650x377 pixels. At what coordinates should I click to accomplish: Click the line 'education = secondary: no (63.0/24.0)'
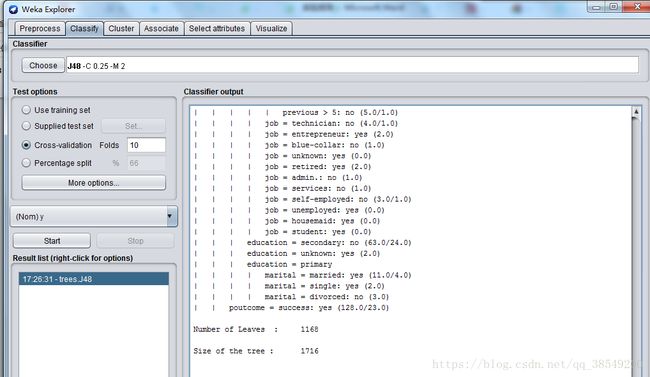point(329,243)
